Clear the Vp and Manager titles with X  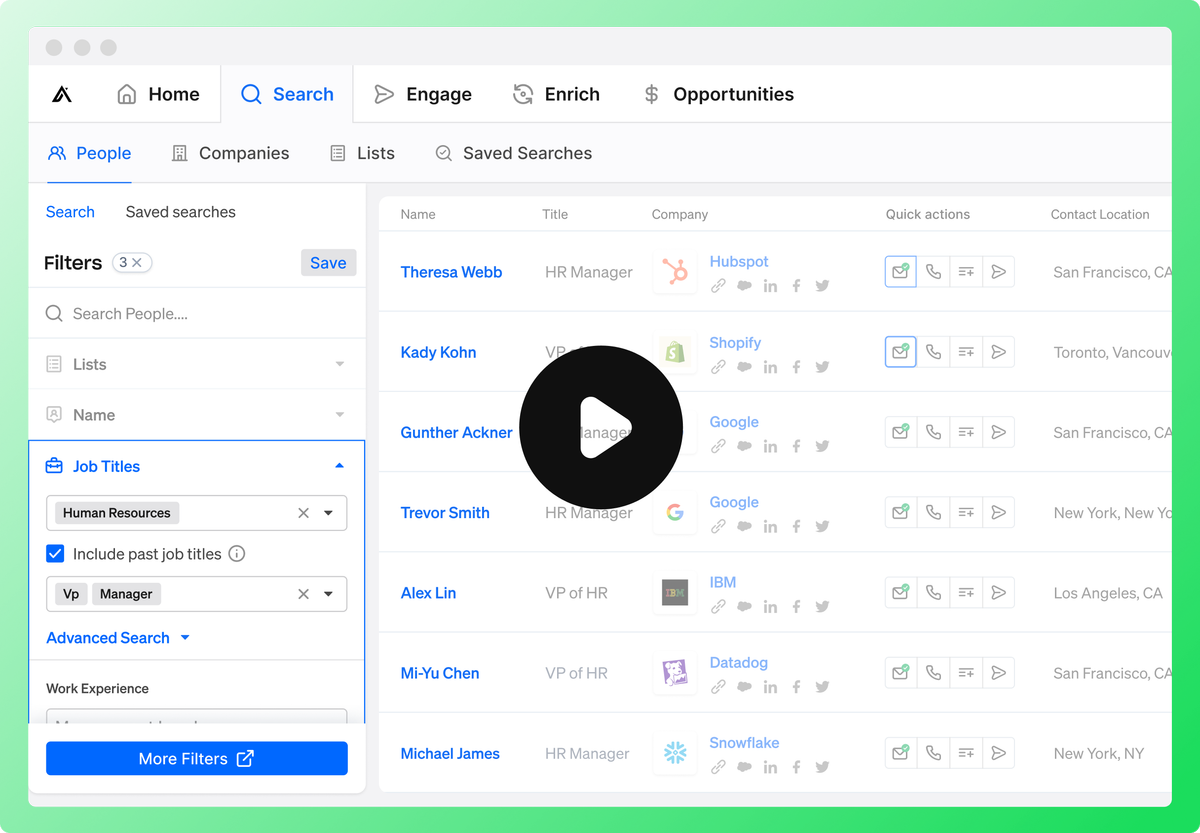303,593
